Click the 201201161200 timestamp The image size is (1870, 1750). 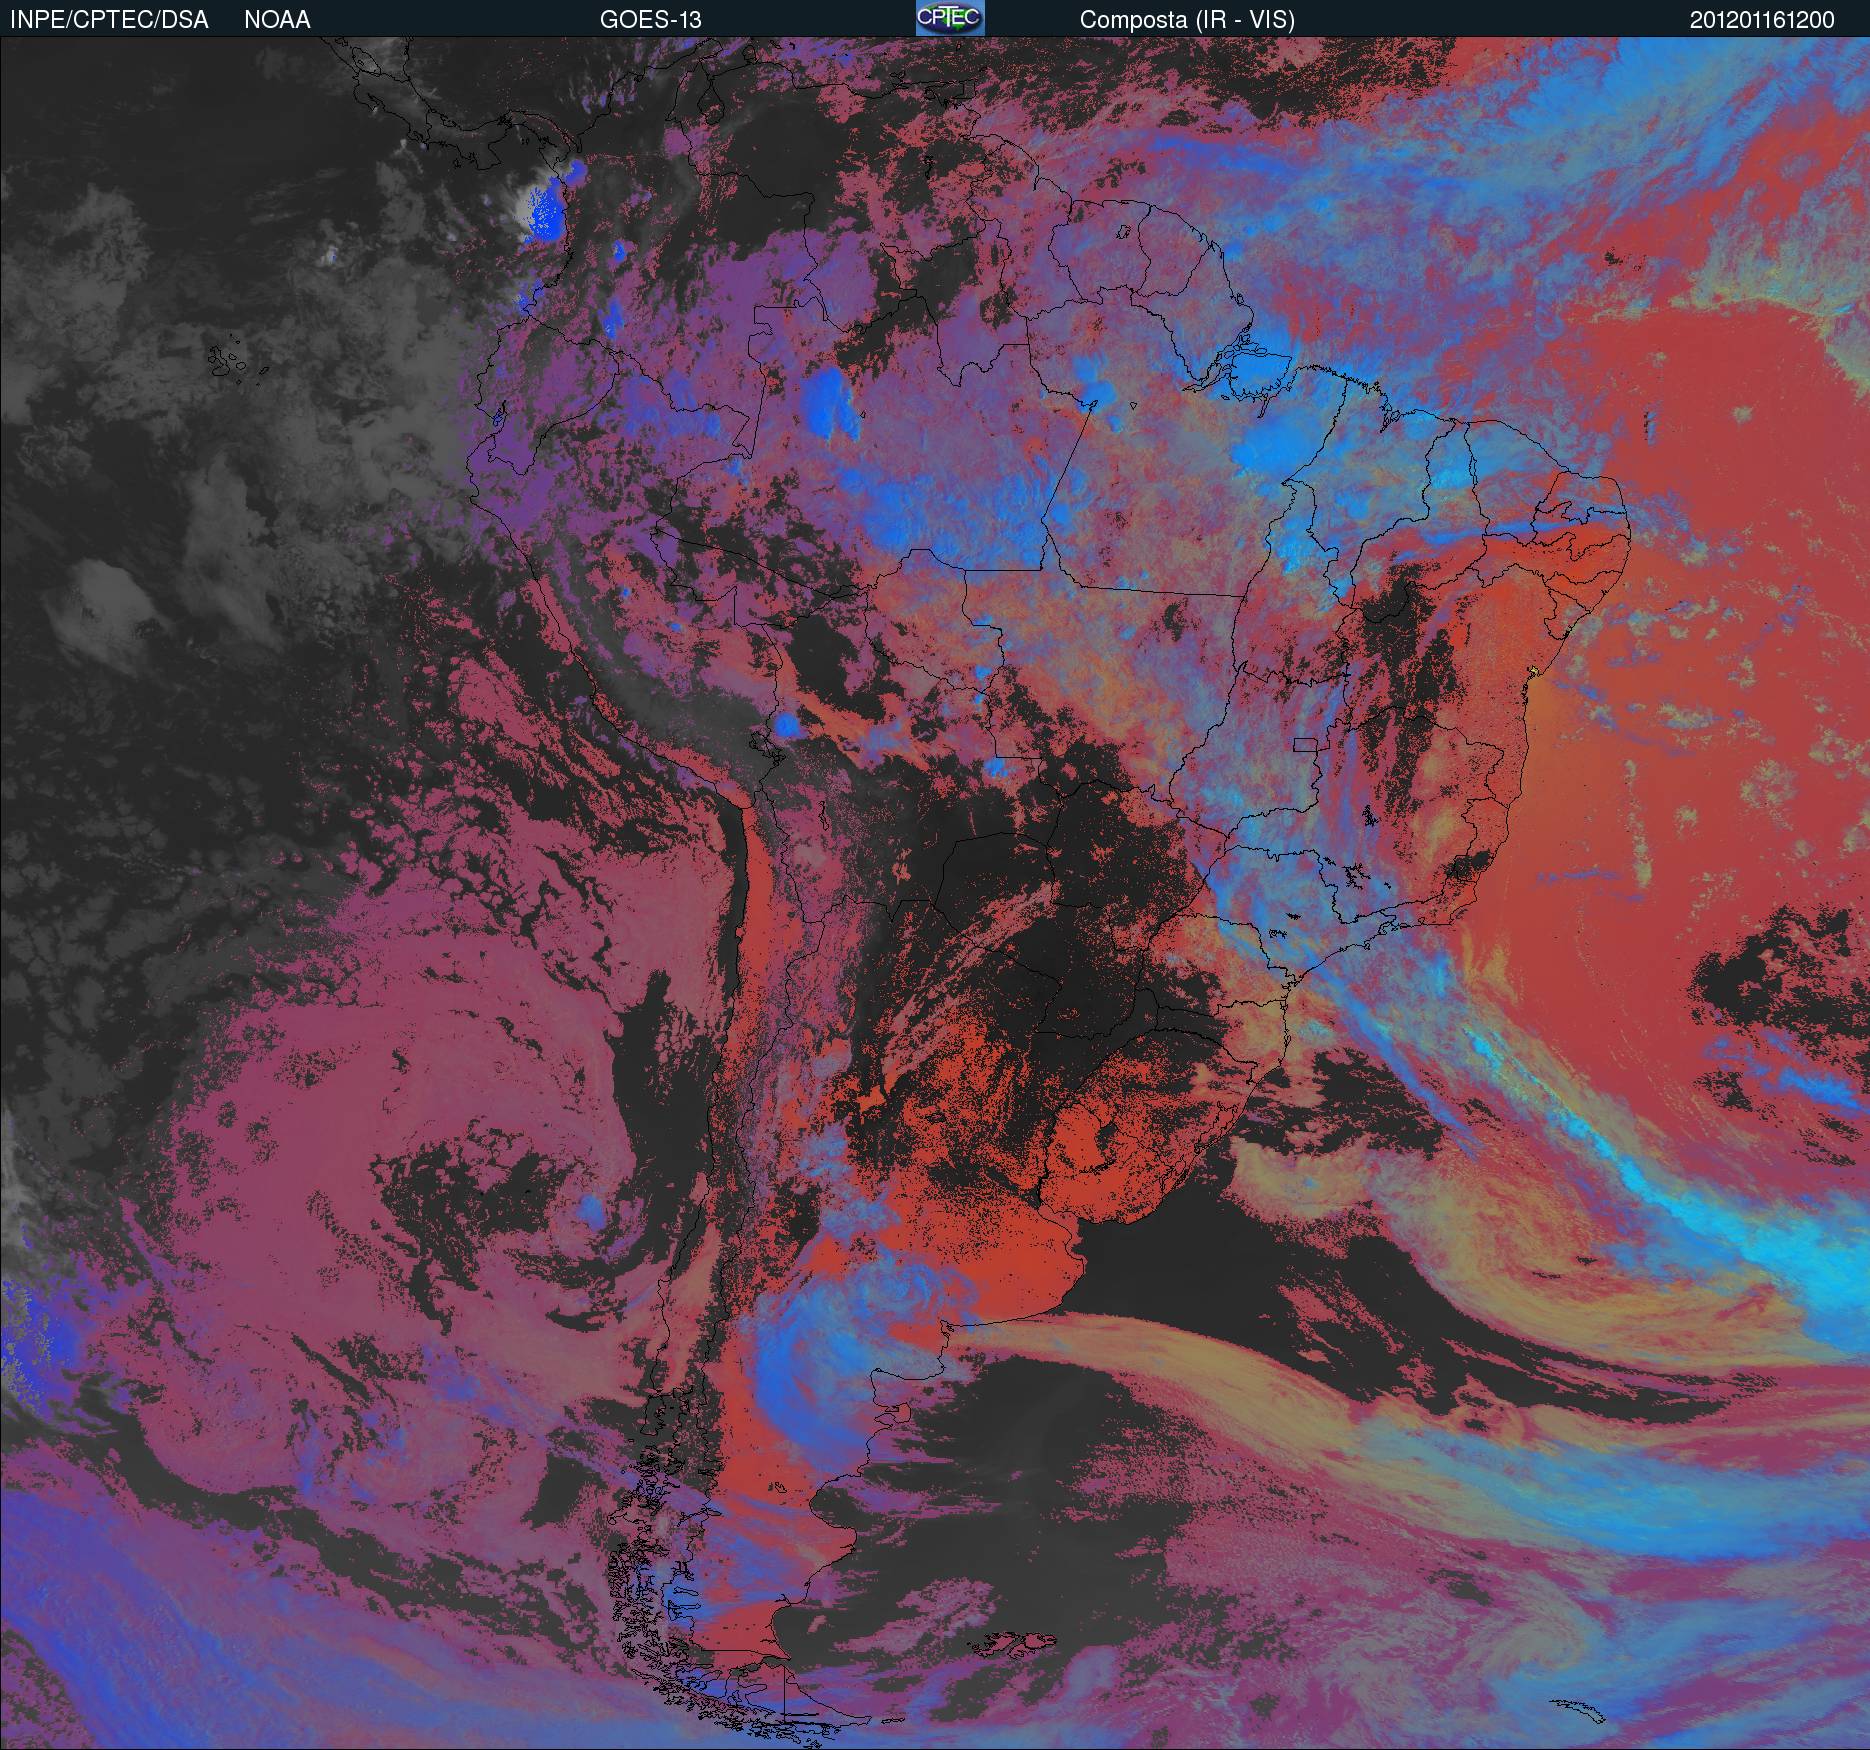tap(1762, 20)
